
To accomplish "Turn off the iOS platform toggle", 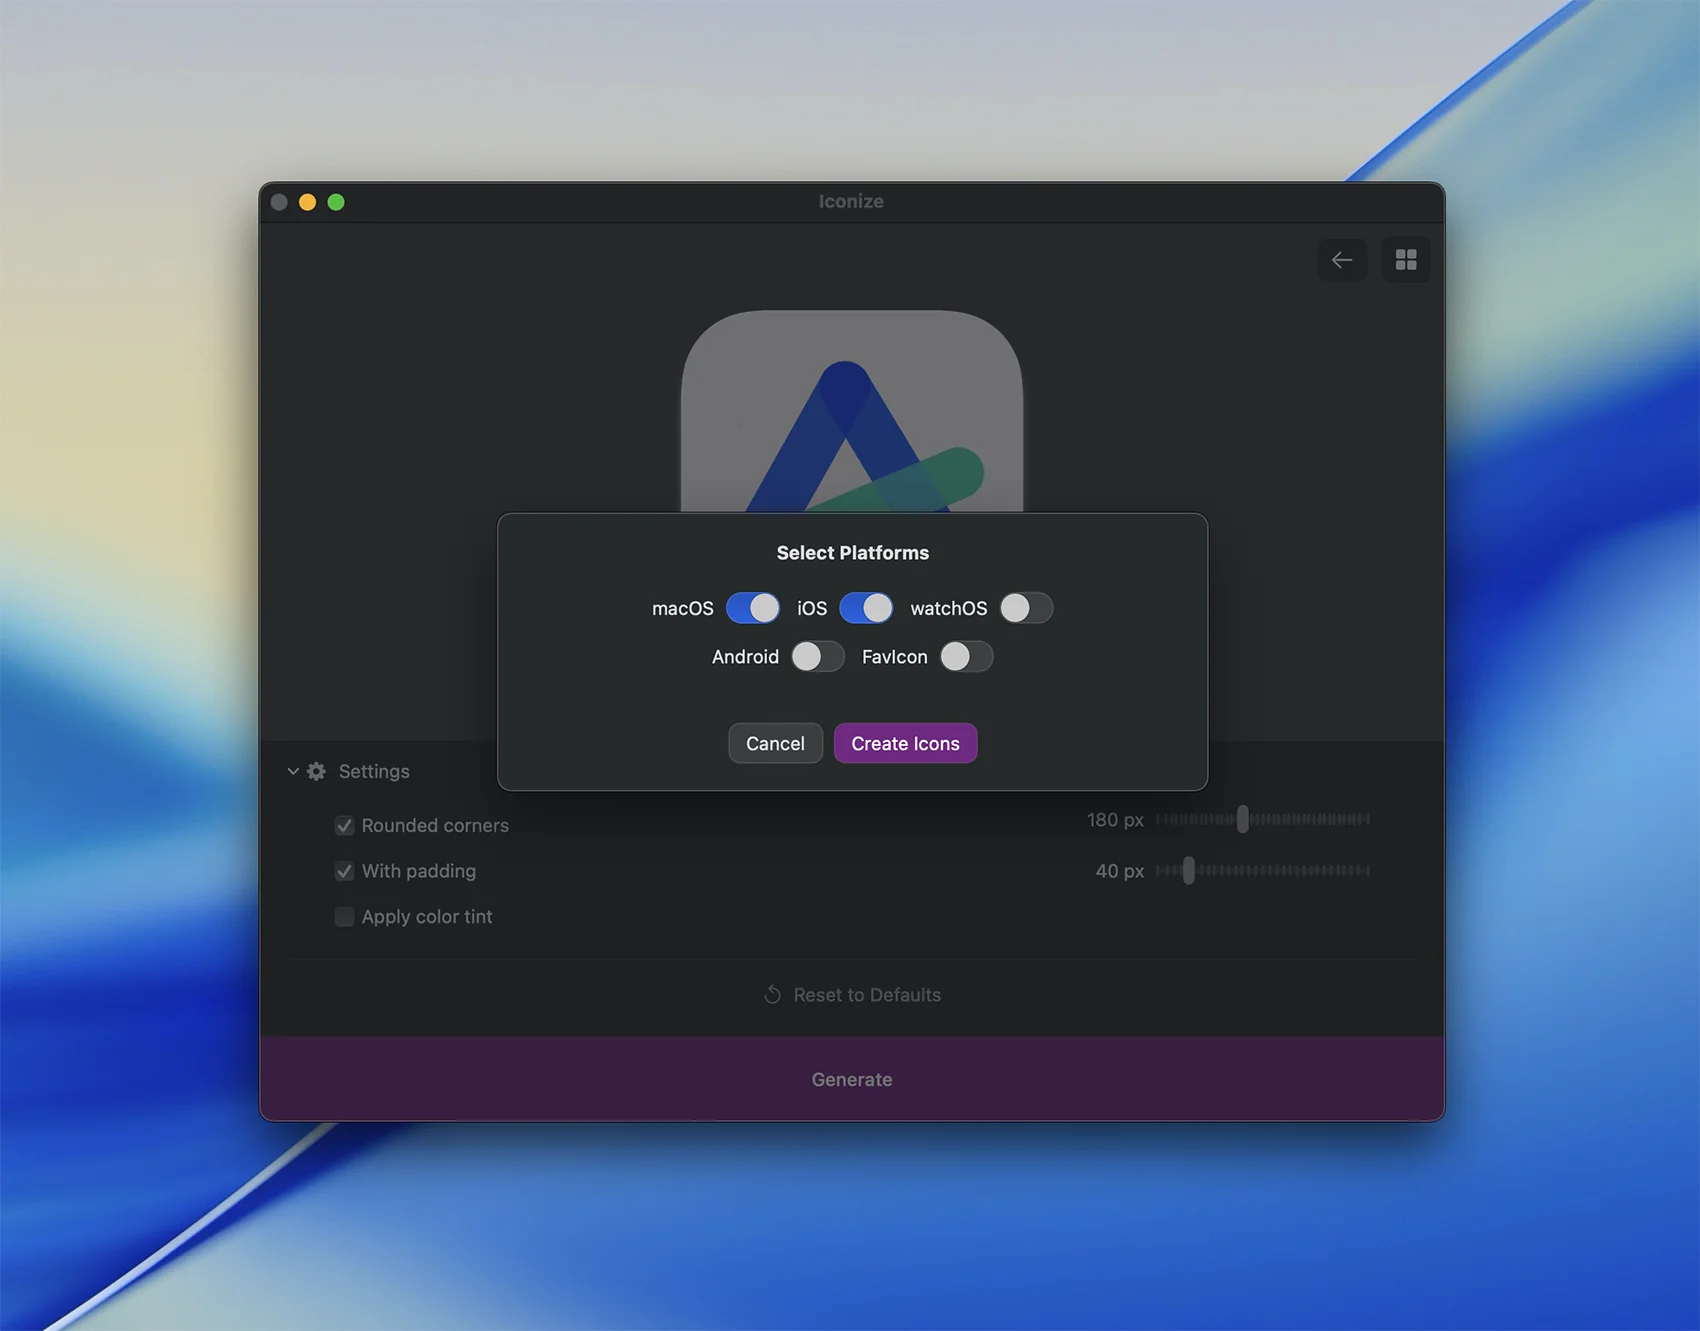I will pyautogui.click(x=866, y=608).
